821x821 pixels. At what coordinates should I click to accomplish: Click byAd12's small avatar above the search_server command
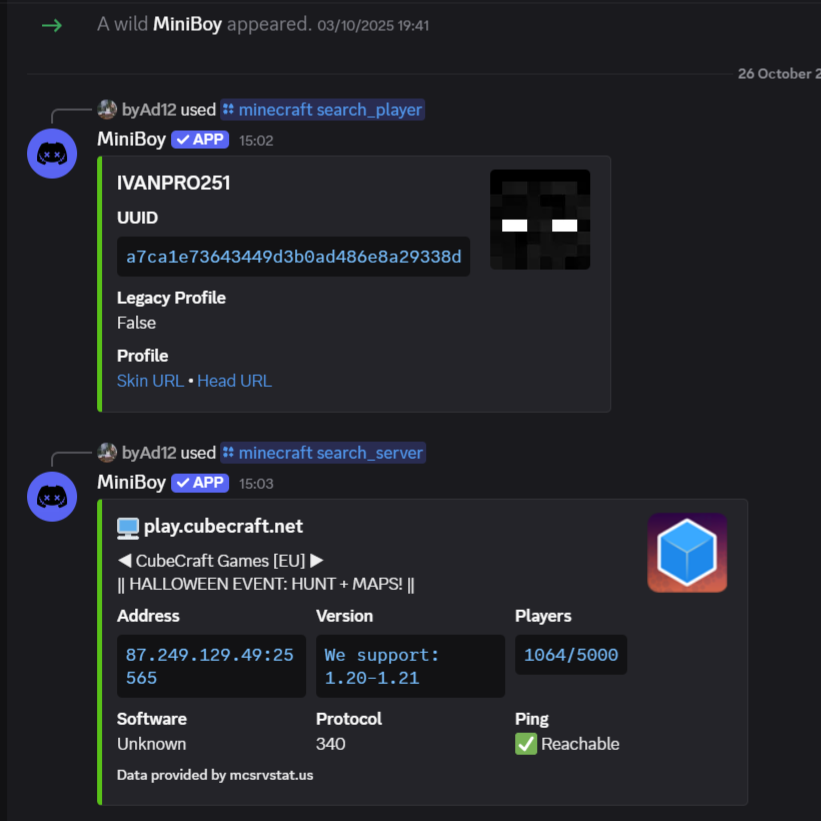(x=107, y=453)
